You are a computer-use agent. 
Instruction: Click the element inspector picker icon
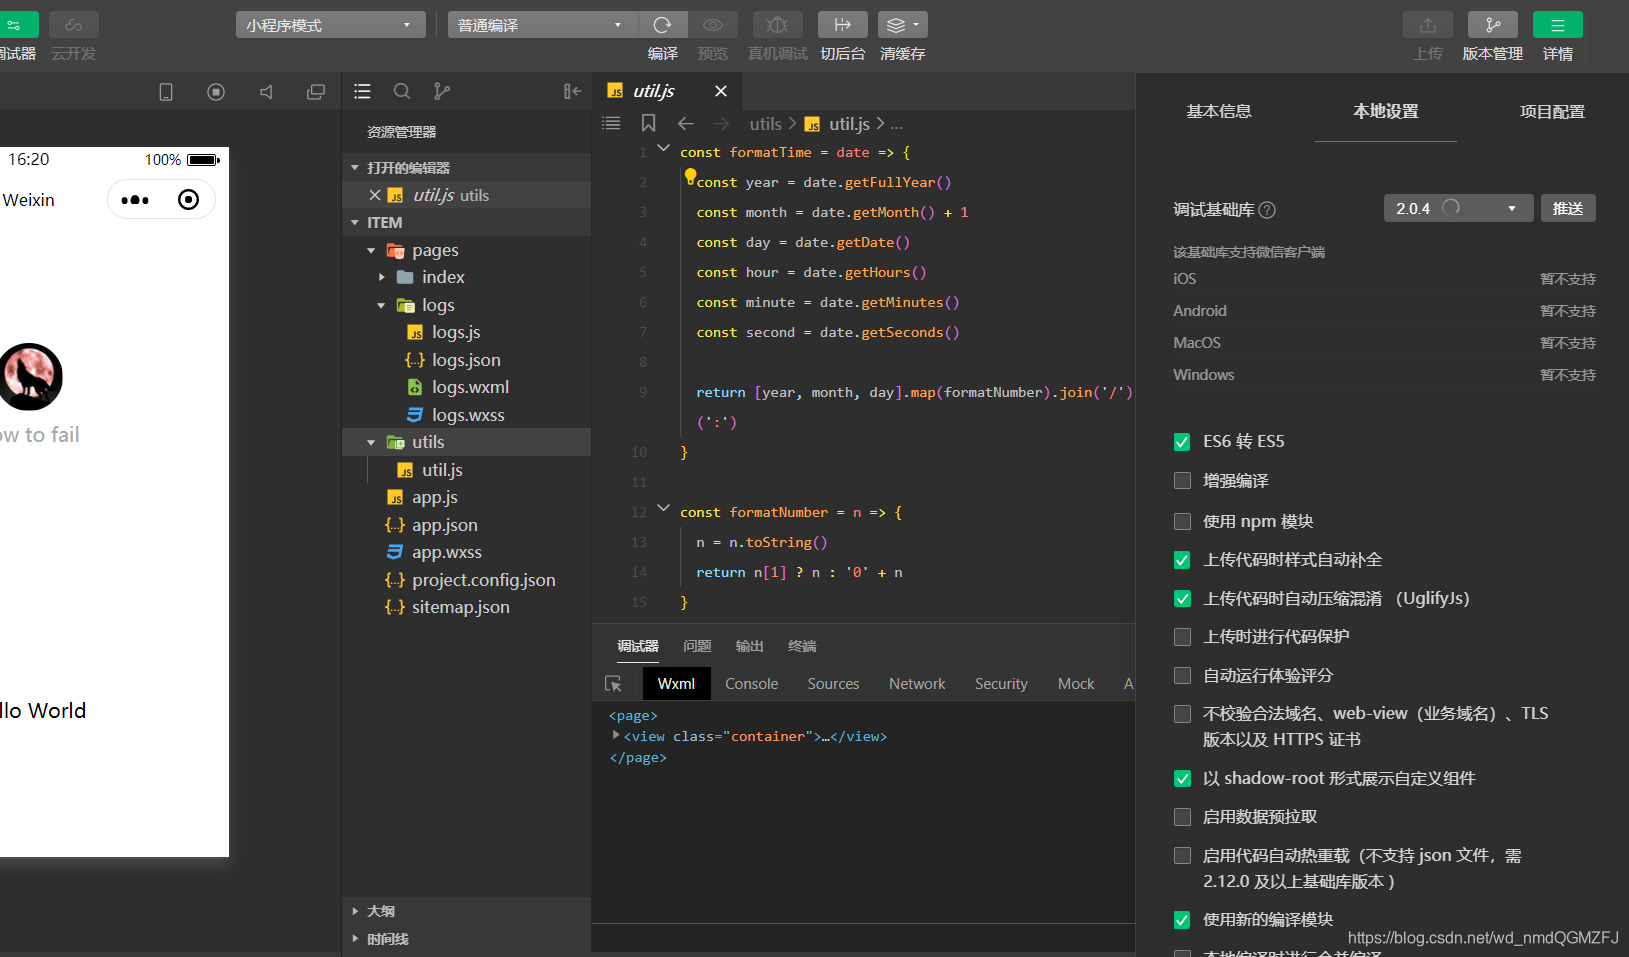[613, 684]
